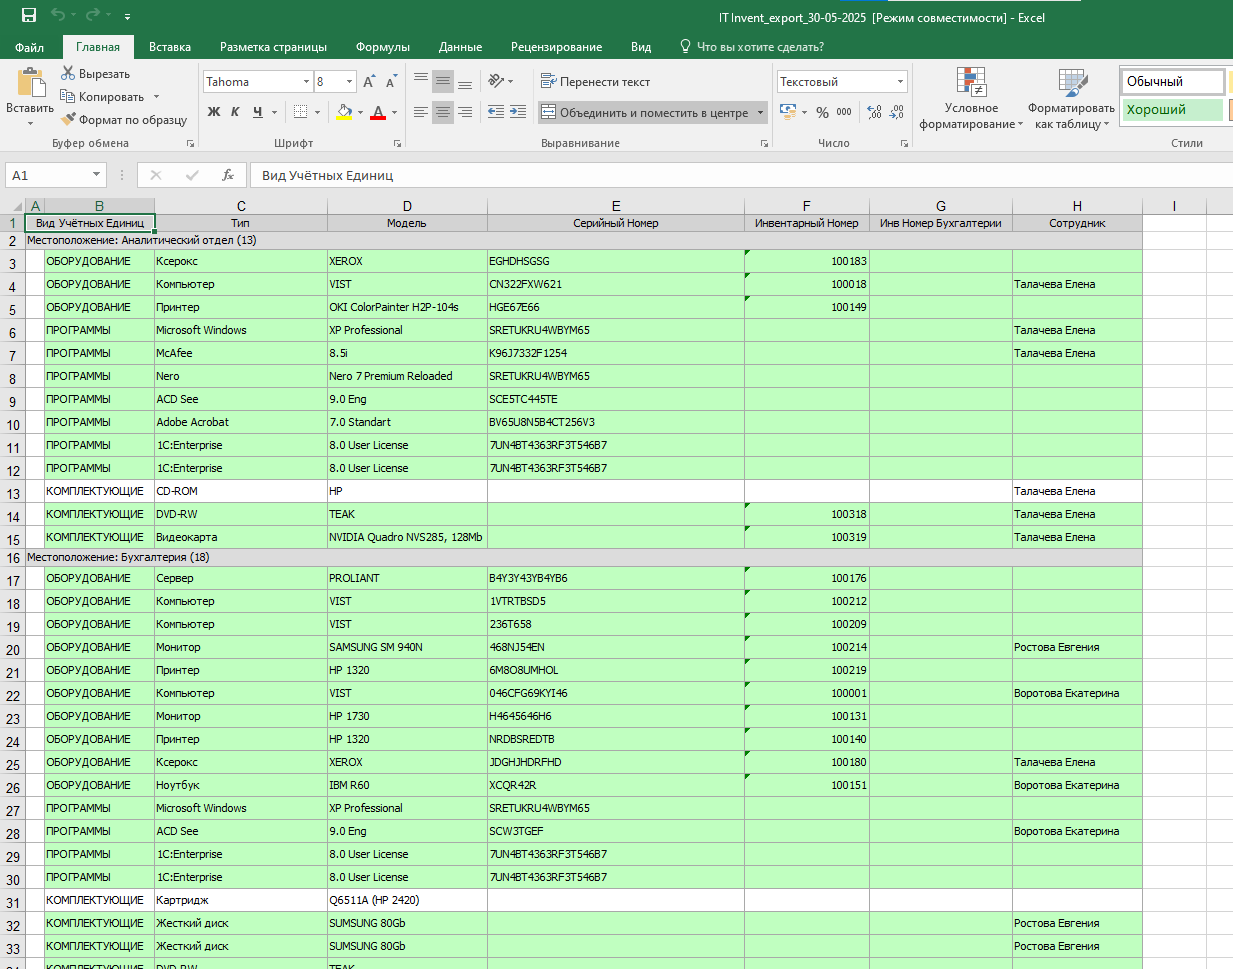
Task: Click the Insert Function fx icon
Action: tap(228, 175)
